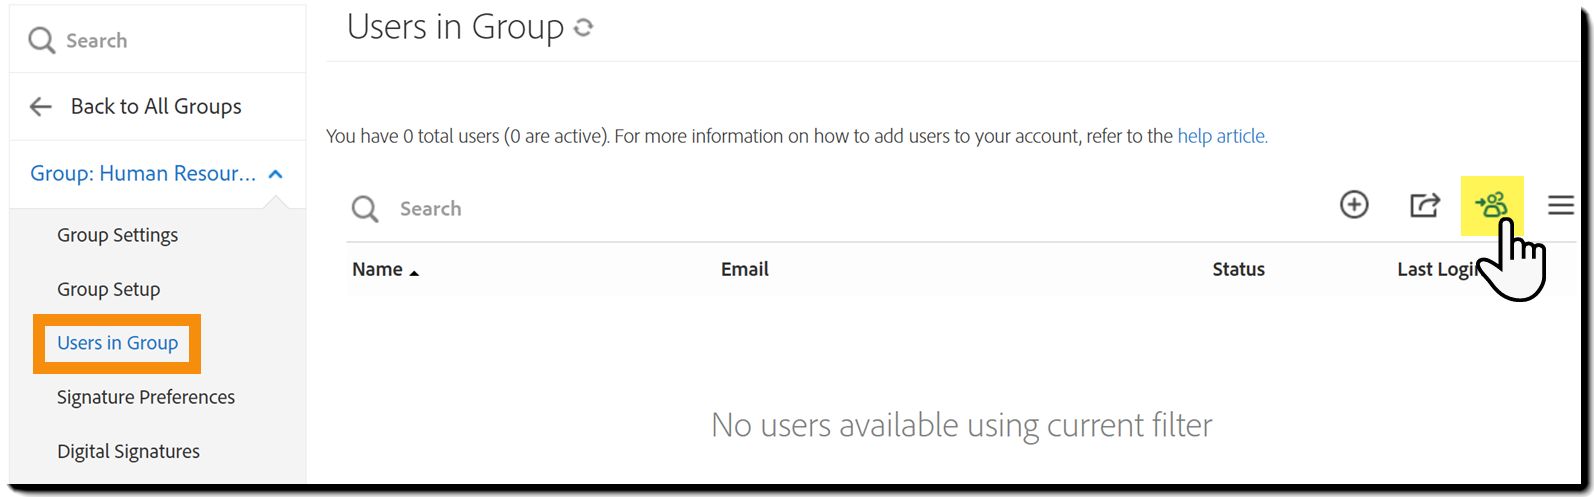Click the assign users to group icon
The image size is (1594, 497).
pos(1491,205)
